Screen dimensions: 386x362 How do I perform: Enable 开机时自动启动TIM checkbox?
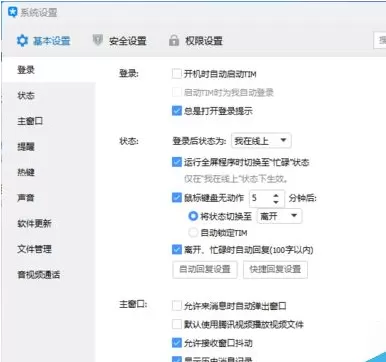tap(177, 74)
